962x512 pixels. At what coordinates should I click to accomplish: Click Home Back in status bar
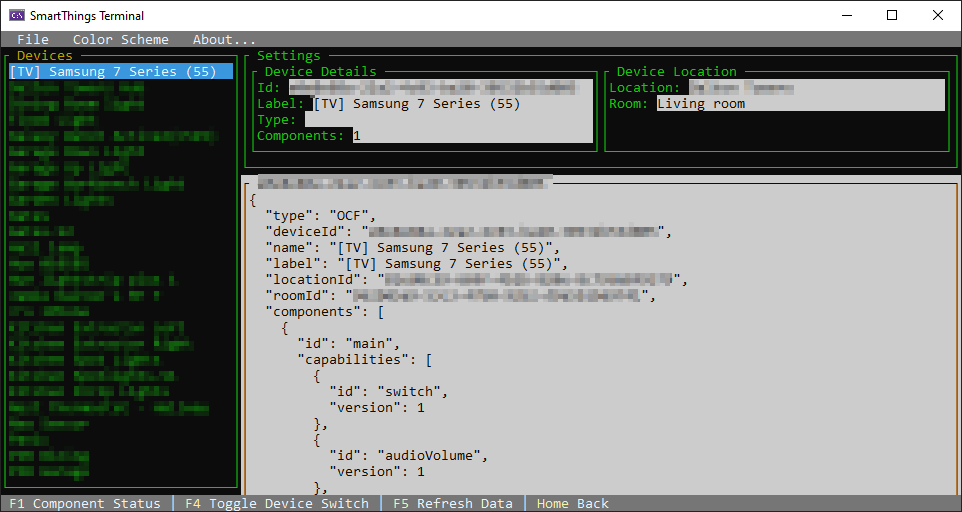(x=572, y=503)
